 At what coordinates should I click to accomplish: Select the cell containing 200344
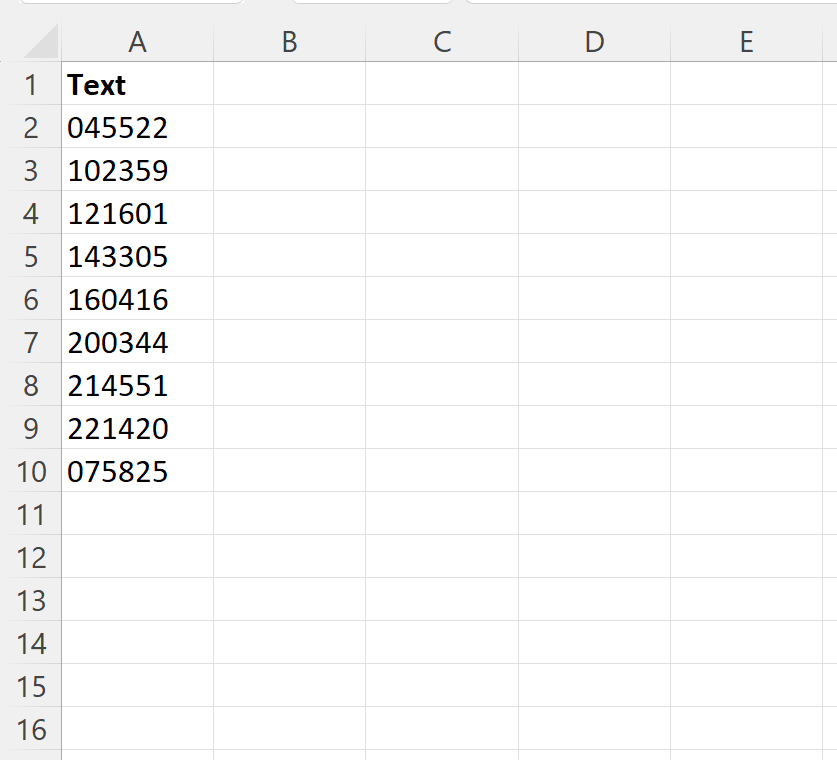[x=137, y=342]
